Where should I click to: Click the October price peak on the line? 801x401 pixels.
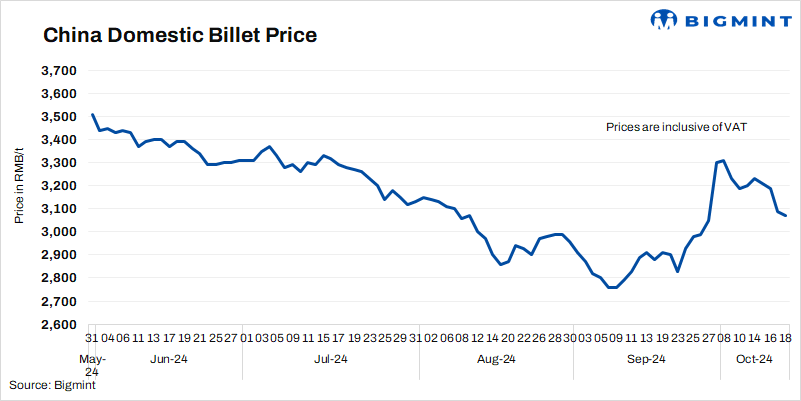[x=723, y=160]
